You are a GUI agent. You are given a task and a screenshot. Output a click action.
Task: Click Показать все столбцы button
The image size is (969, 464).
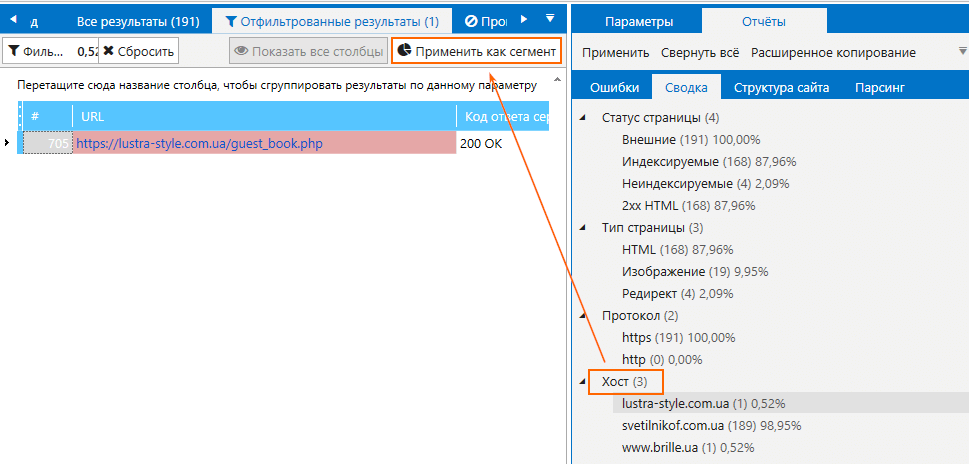click(308, 51)
